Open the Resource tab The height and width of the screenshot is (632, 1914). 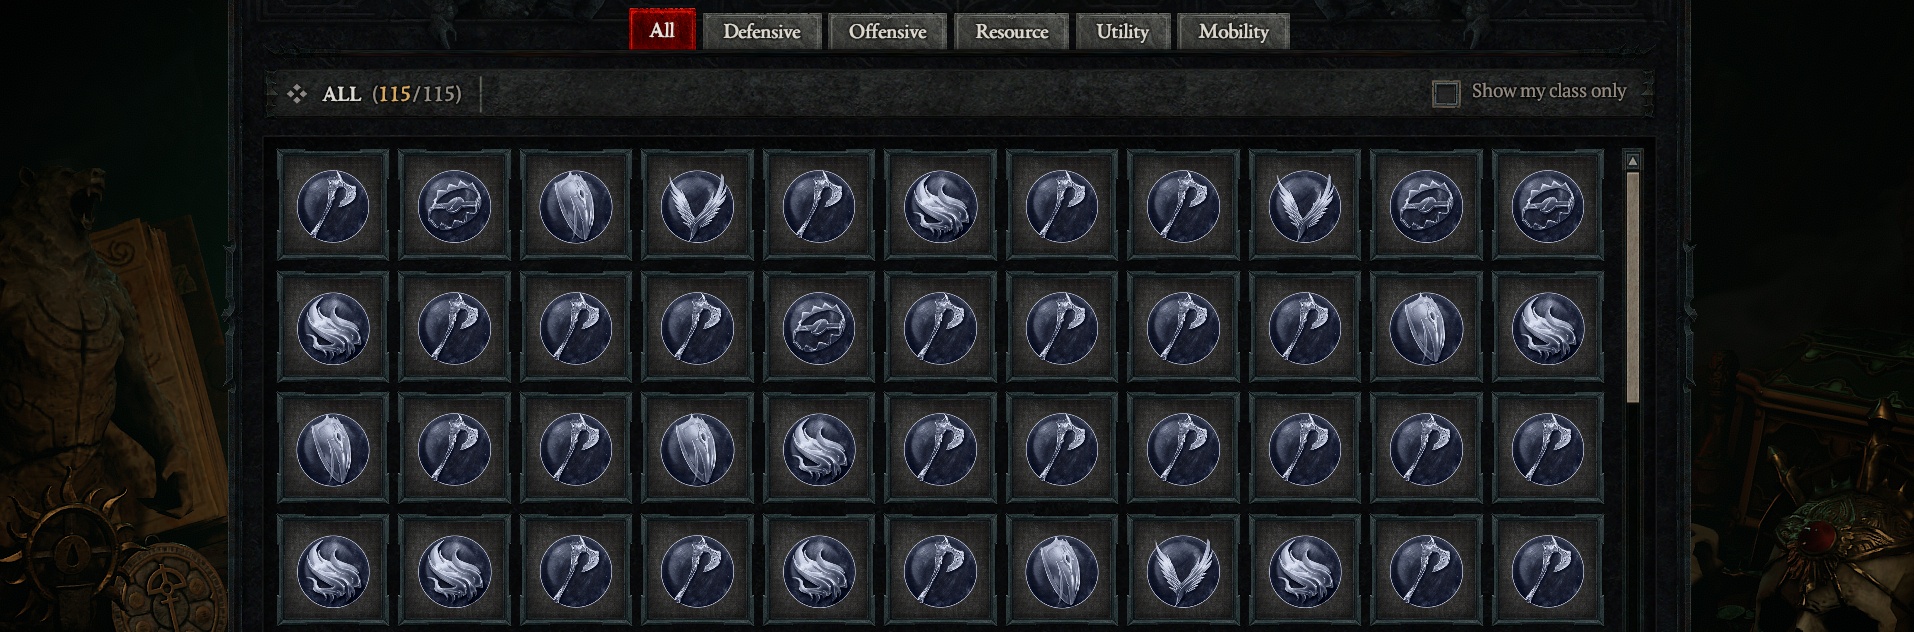pos(1012,31)
